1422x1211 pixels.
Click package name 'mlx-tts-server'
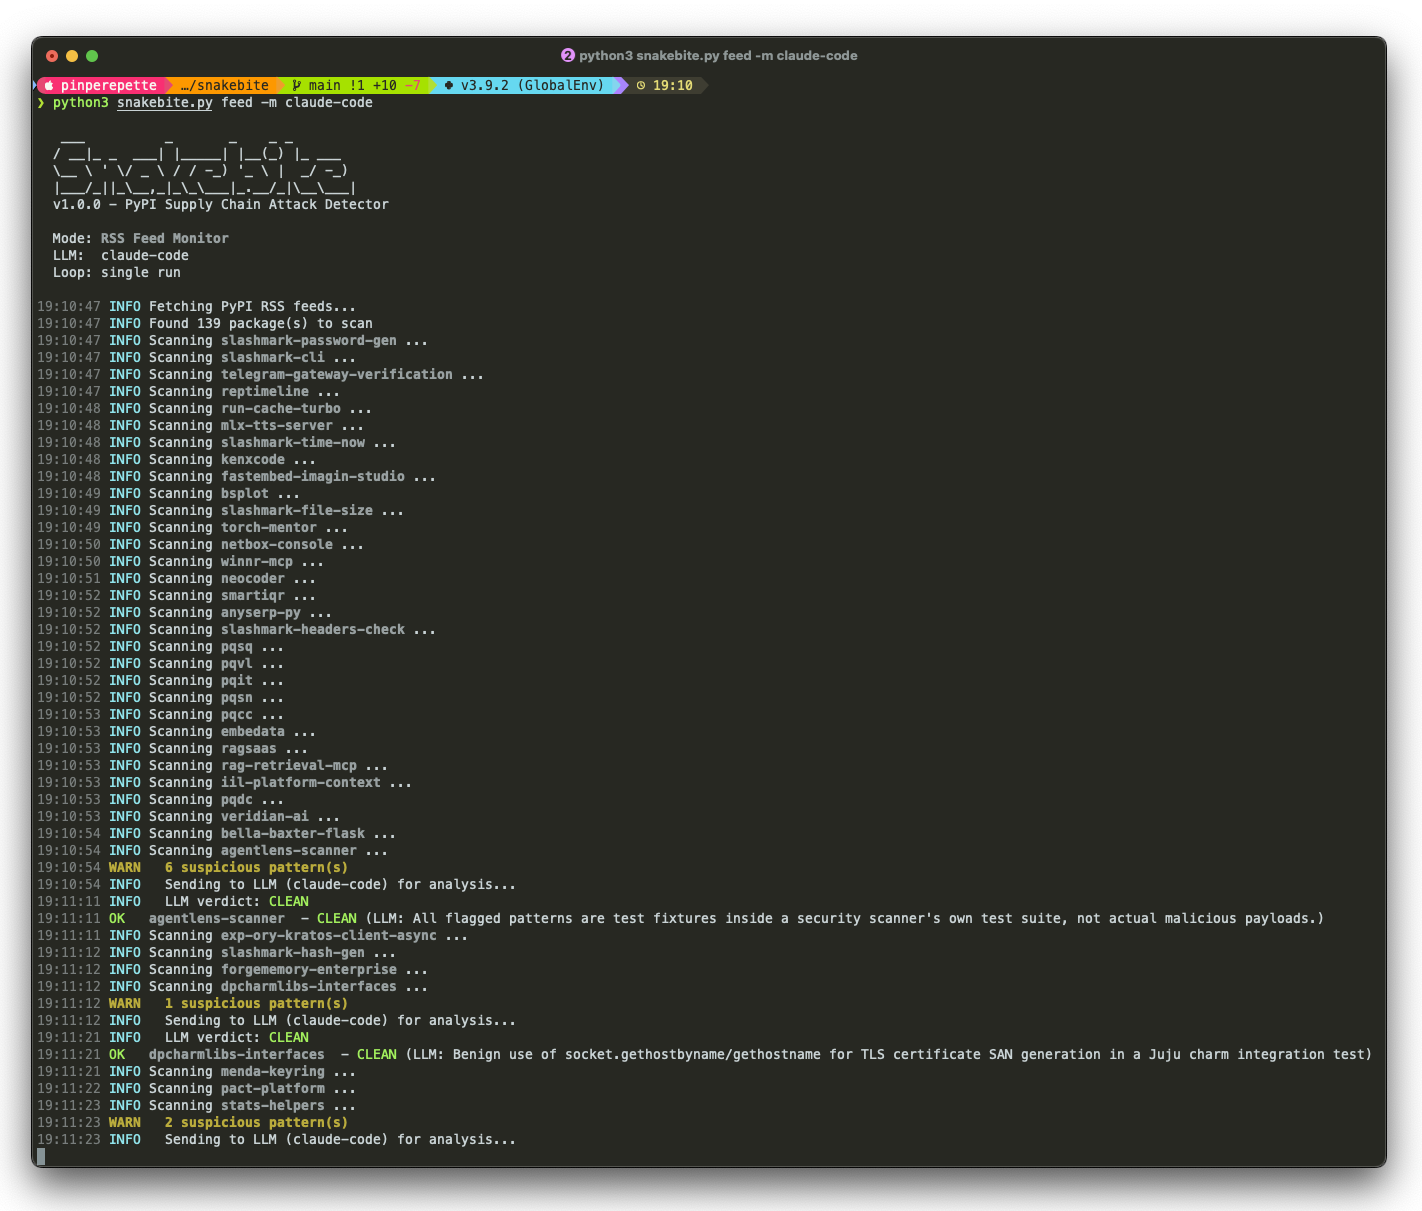(x=277, y=426)
